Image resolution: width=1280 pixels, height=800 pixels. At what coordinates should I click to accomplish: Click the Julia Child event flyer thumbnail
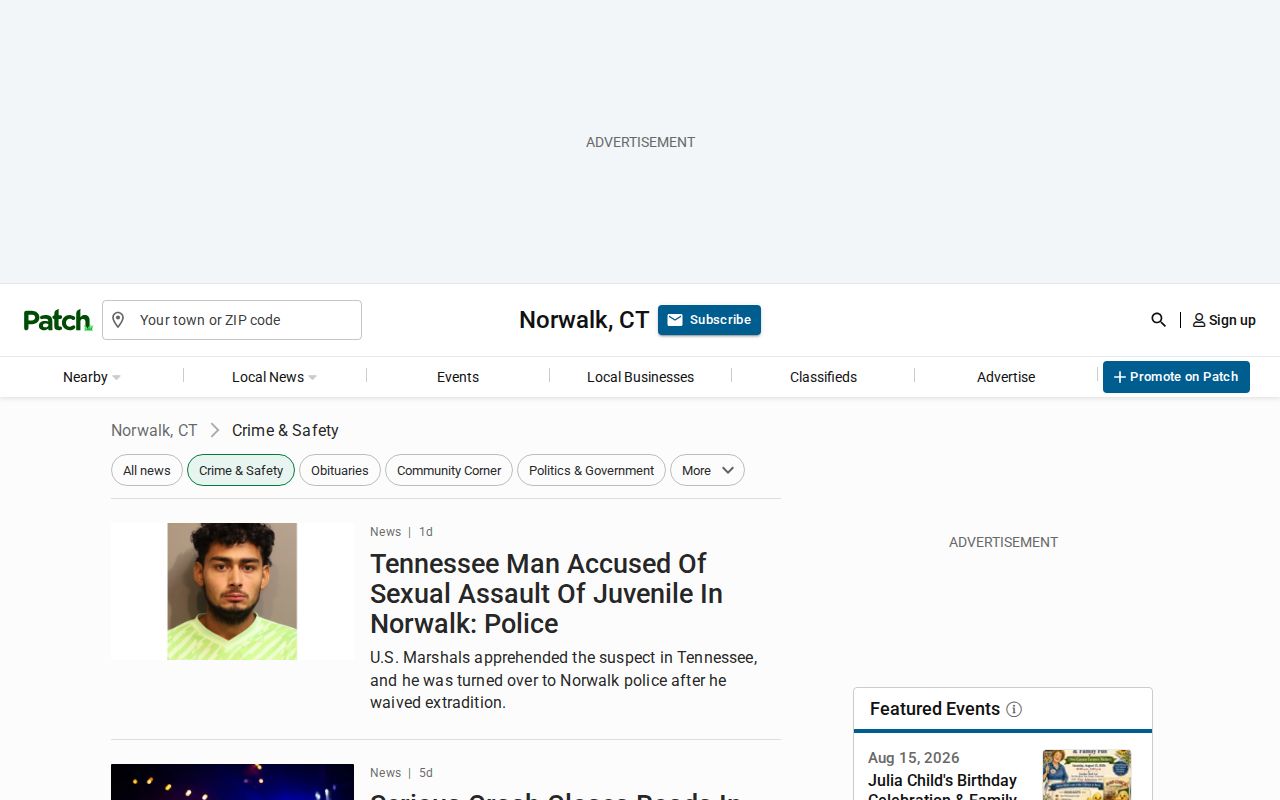(1087, 775)
